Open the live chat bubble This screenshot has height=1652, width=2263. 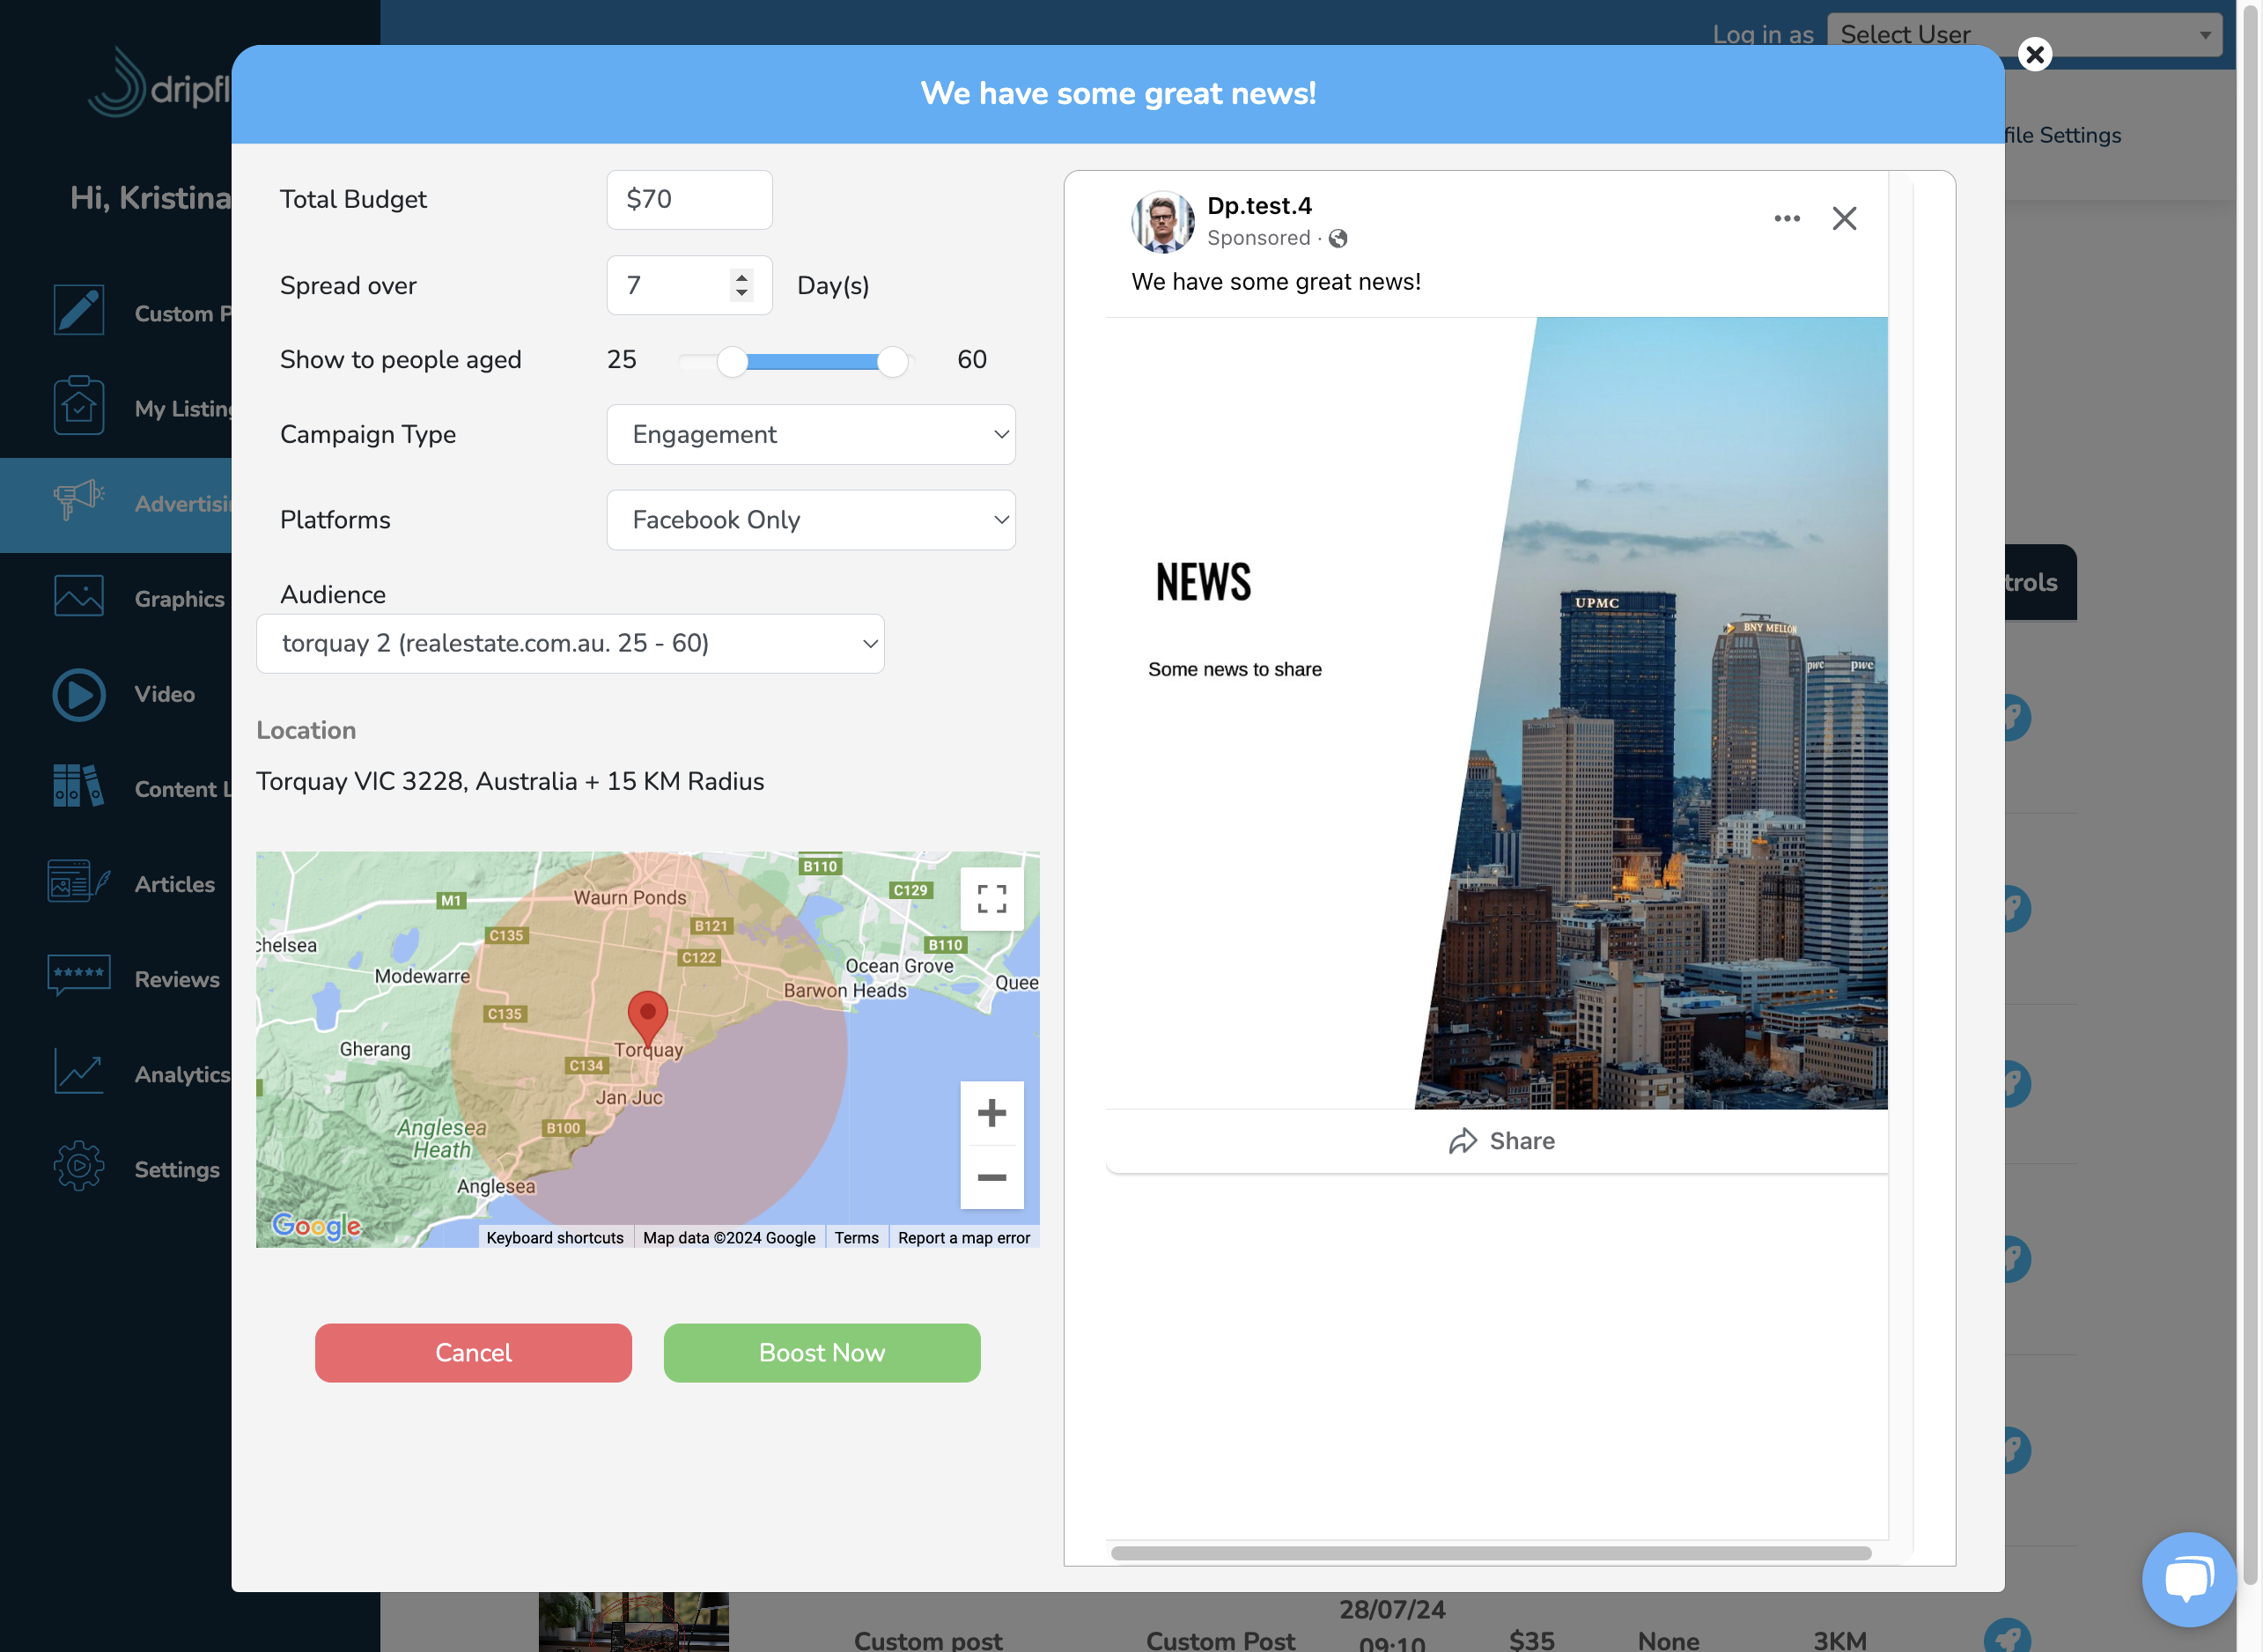pyautogui.click(x=2188, y=1581)
